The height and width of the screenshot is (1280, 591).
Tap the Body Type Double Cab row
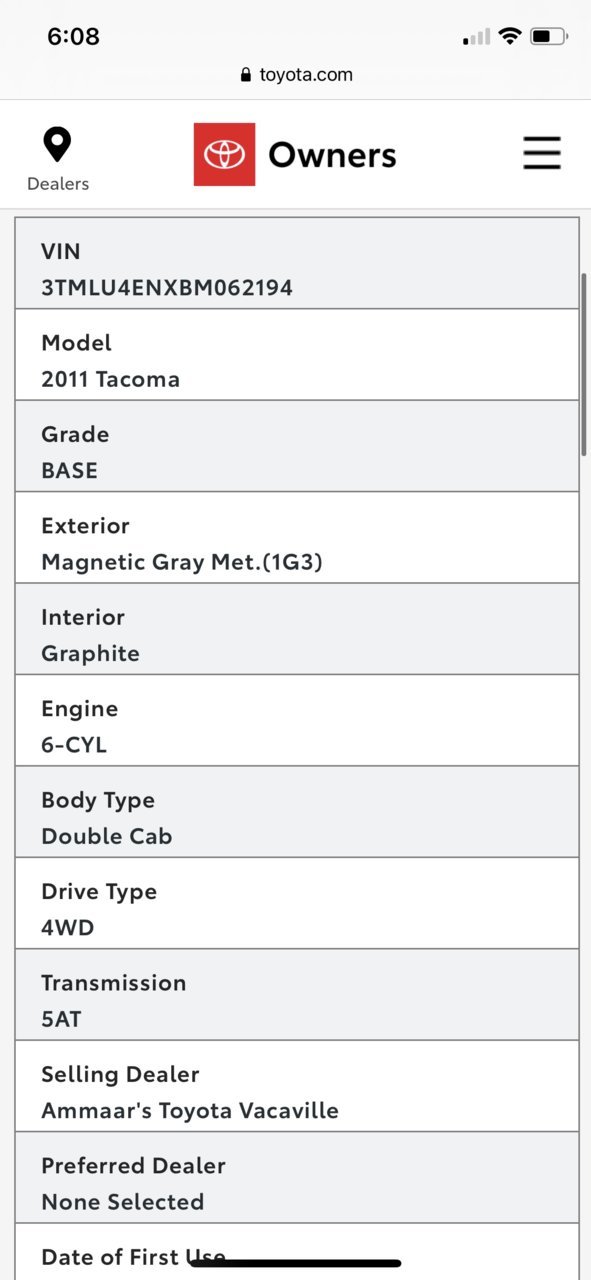point(297,812)
